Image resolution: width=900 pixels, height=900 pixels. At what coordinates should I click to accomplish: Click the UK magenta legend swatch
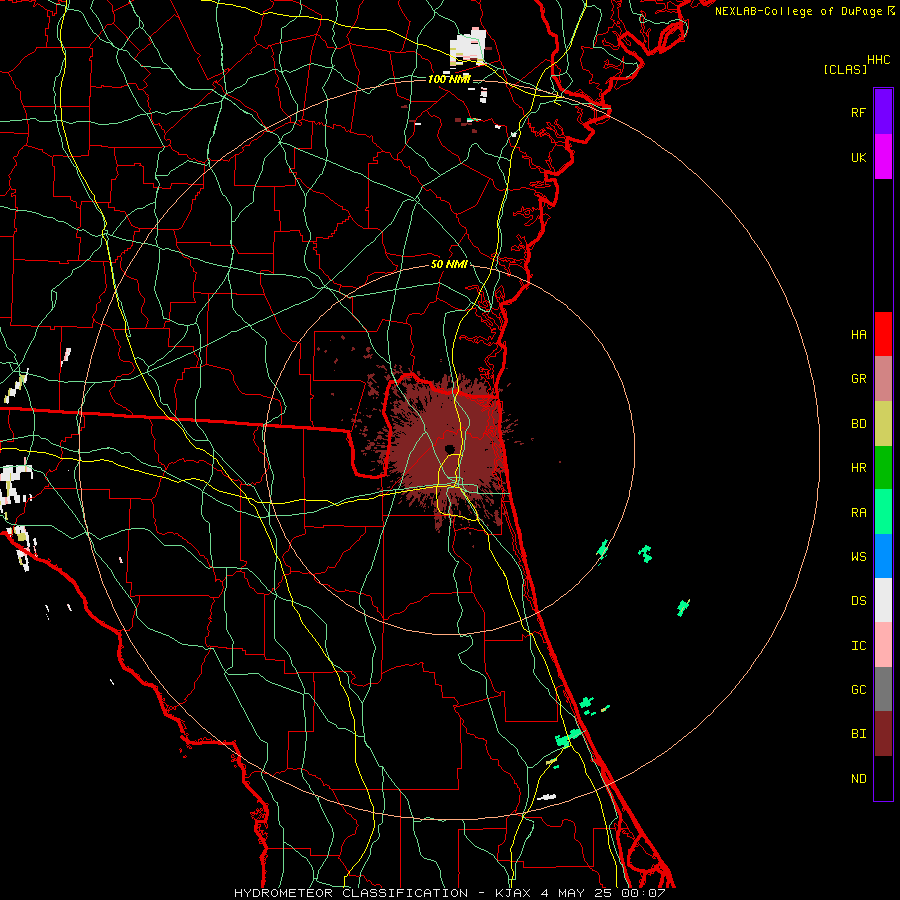pyautogui.click(x=883, y=157)
